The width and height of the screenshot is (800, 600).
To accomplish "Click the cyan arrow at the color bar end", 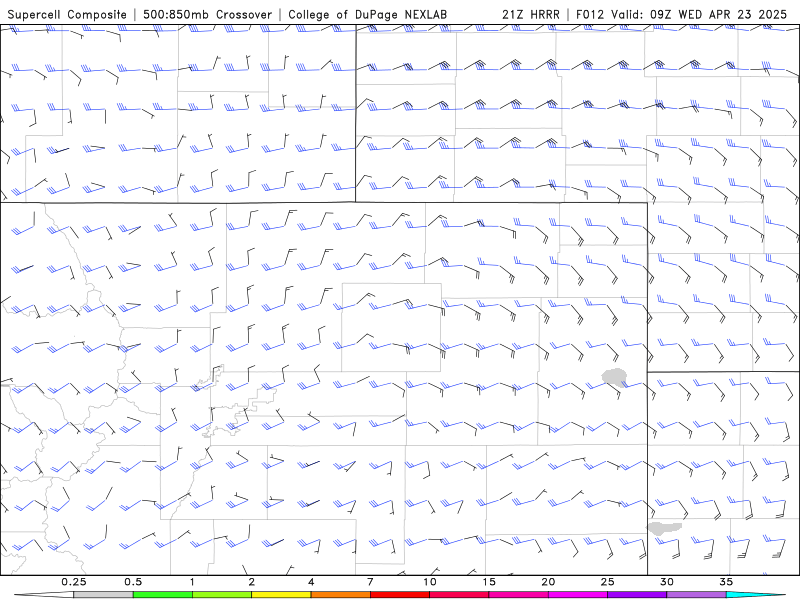I will pos(756,595).
